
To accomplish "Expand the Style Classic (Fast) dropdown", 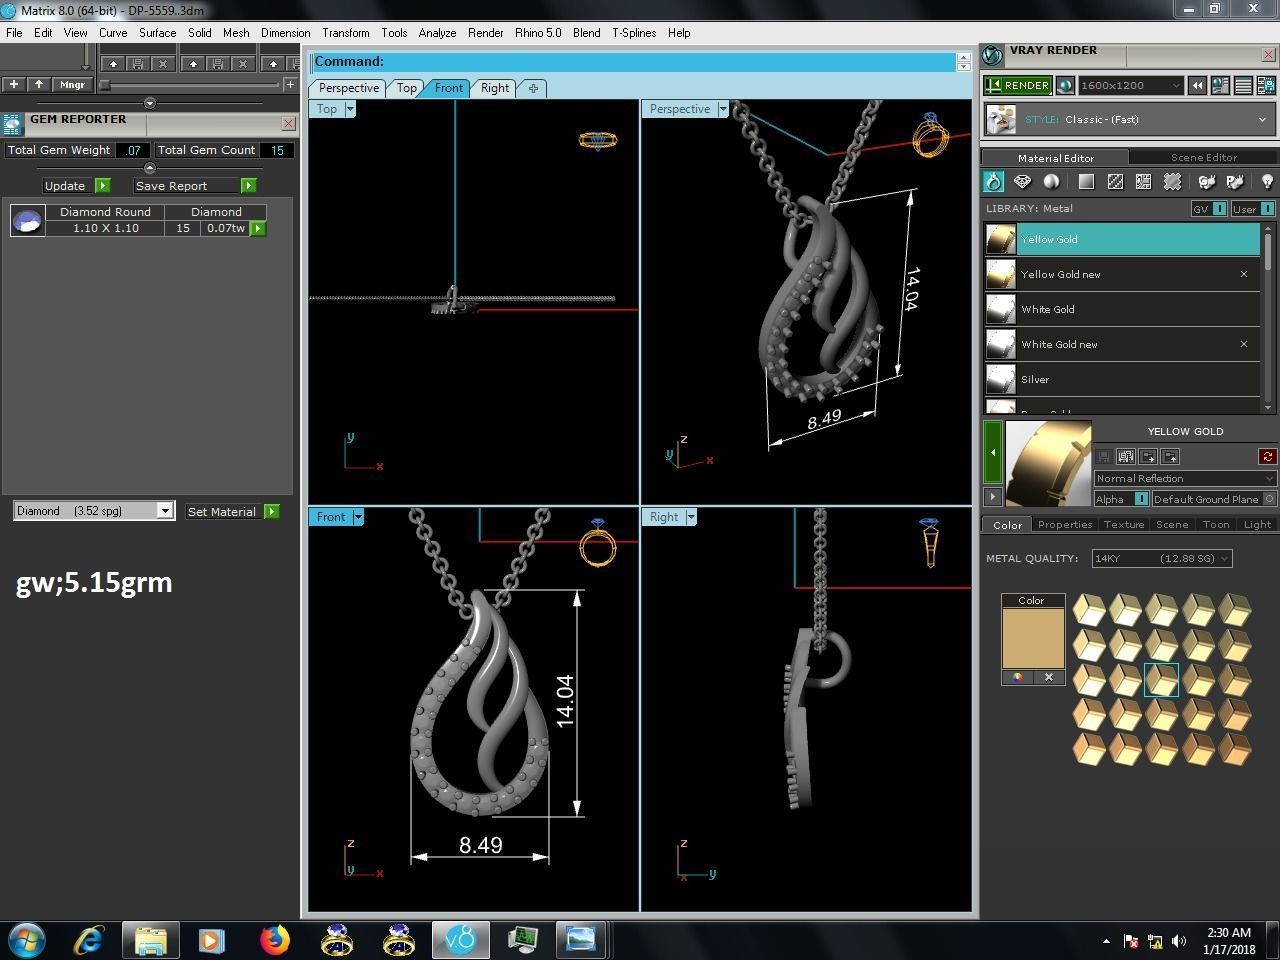I will 1131,119.
